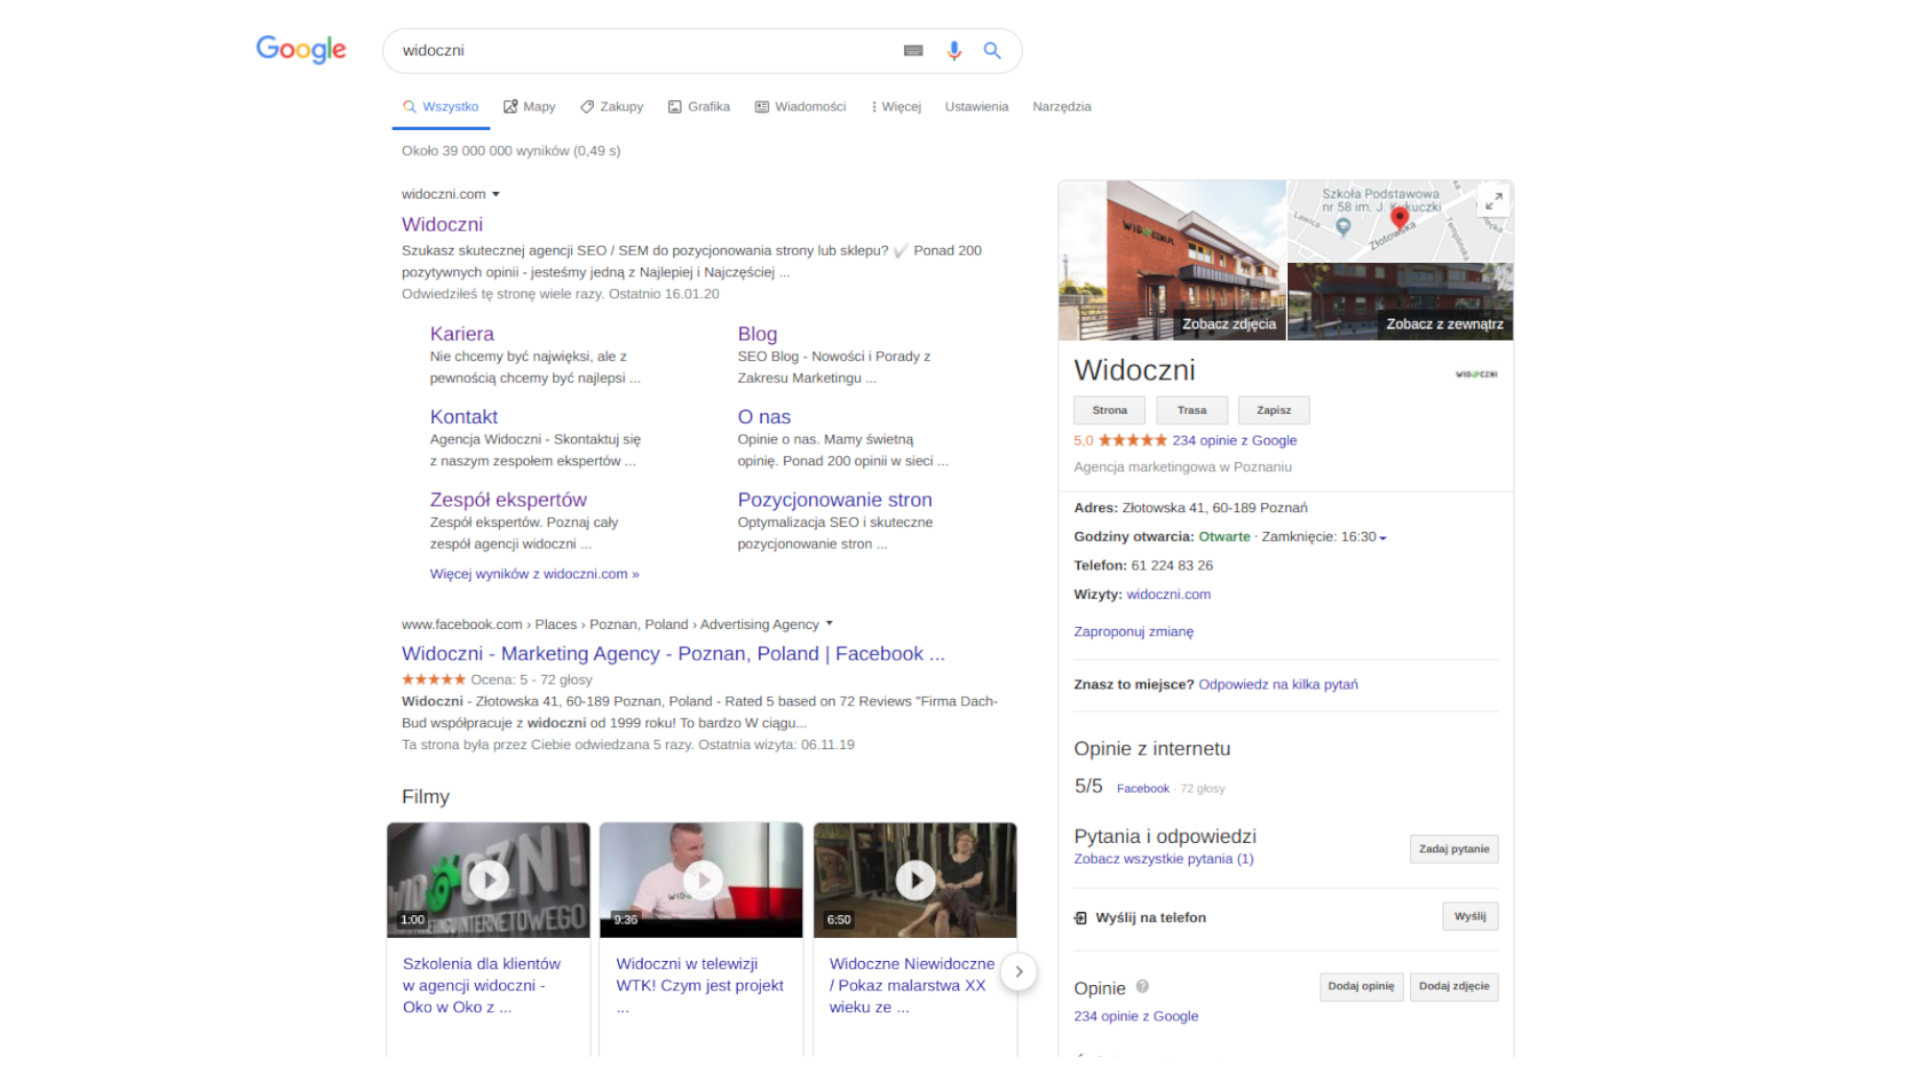Image resolution: width=1920 pixels, height=1080 pixels.
Task: Switch to the Mapy tab
Action: click(529, 107)
